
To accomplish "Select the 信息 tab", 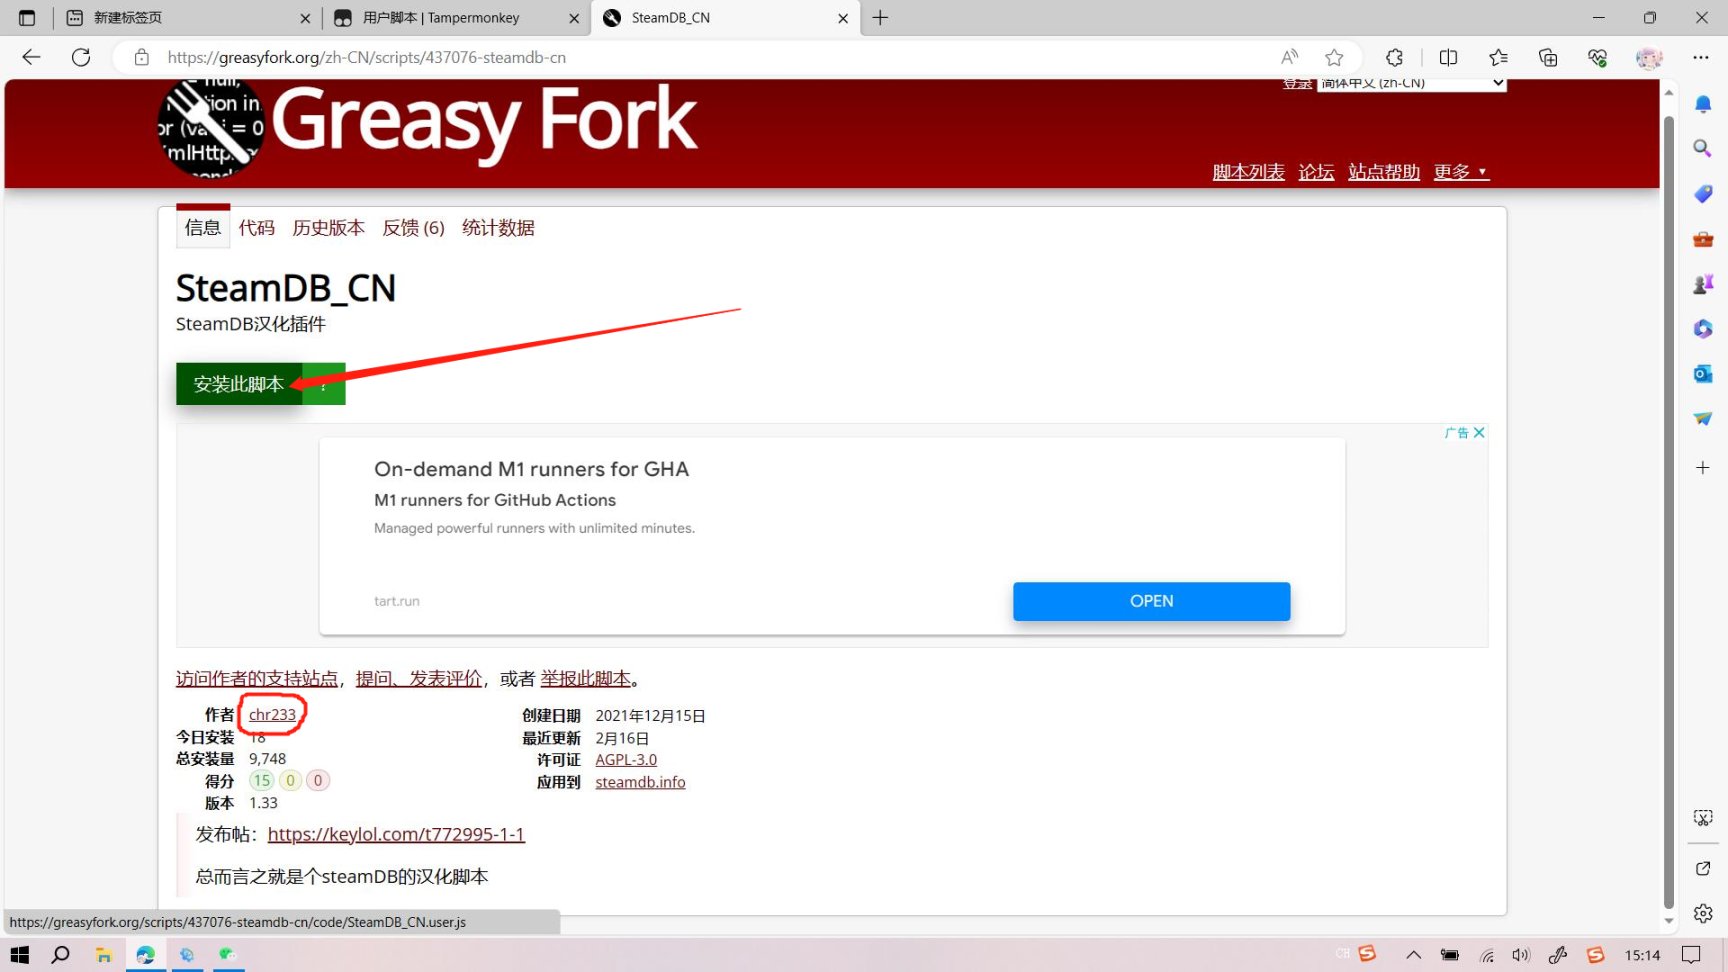I will tap(203, 228).
